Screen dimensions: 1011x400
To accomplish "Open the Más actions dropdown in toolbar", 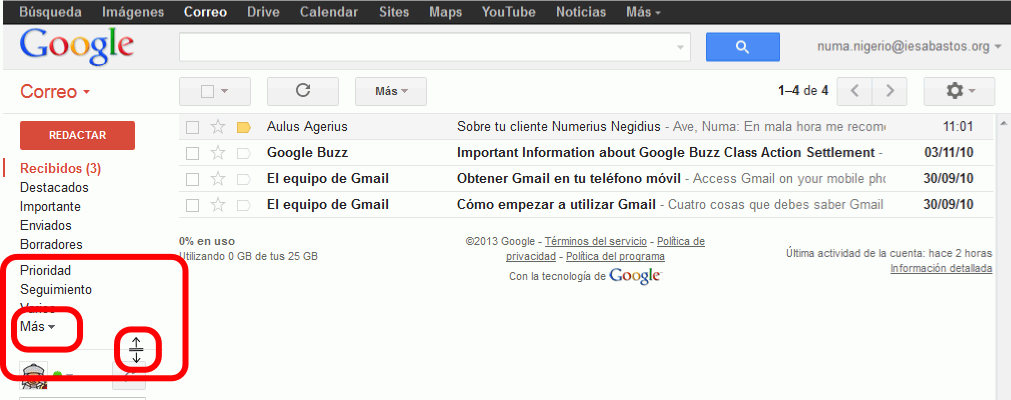I will pyautogui.click(x=391, y=91).
